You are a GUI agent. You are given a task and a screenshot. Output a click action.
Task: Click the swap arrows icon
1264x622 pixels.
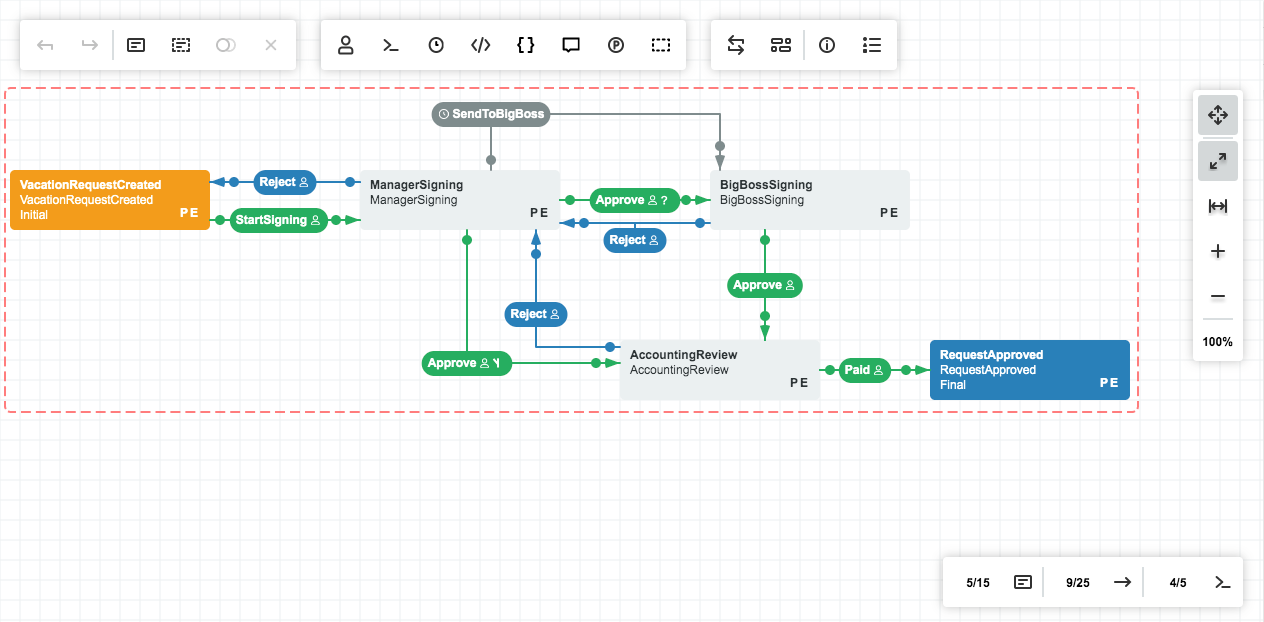[x=736, y=45]
